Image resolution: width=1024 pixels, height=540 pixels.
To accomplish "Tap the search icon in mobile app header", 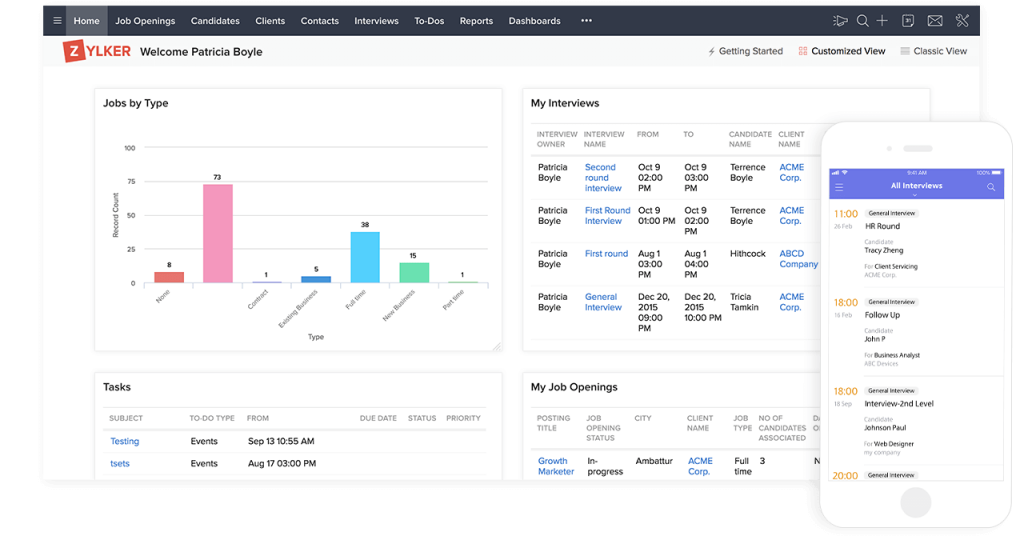I will click(x=991, y=187).
